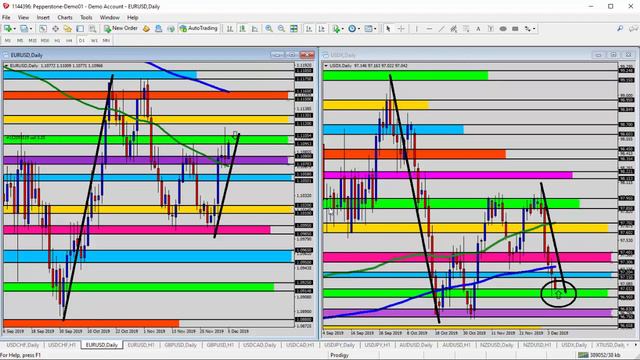Screen dimensions: 640x360
Task: Expand one-click trading triangle on EURUSD chart
Action: pyautogui.click(x=6, y=66)
